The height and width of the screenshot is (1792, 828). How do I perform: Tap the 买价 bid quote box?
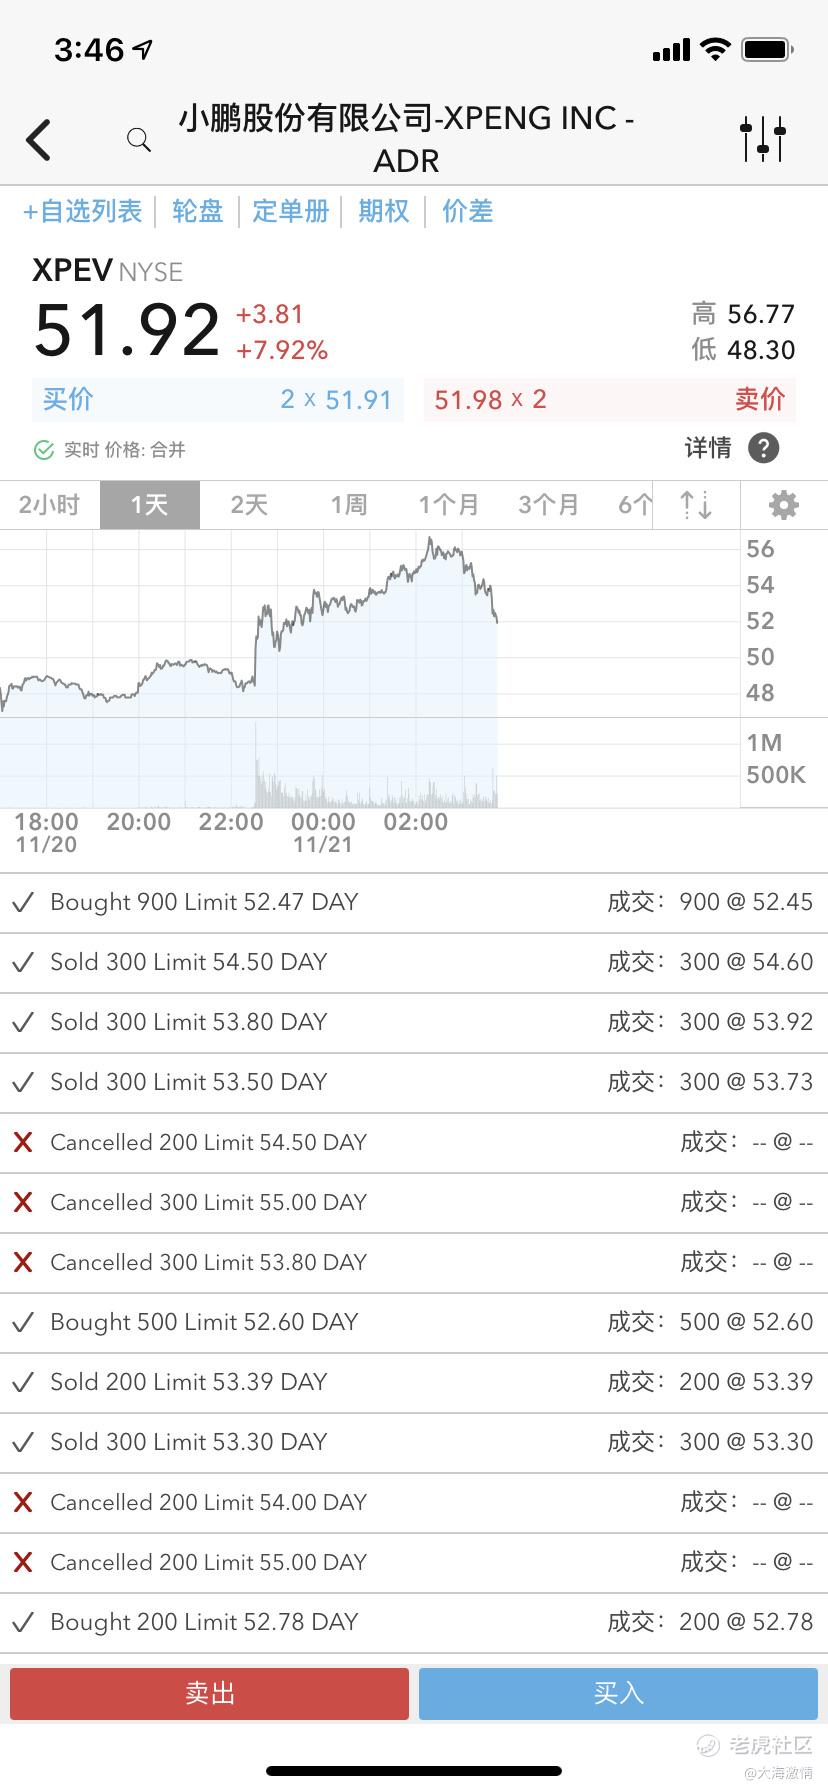(218, 400)
